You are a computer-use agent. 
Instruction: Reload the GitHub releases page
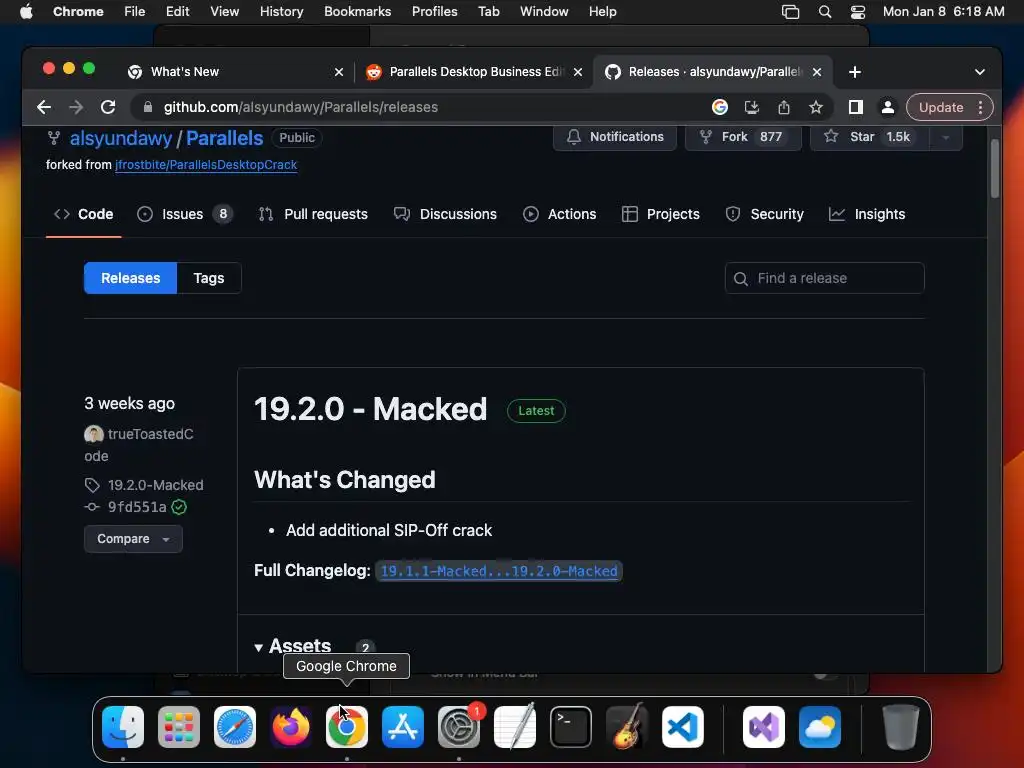point(108,107)
